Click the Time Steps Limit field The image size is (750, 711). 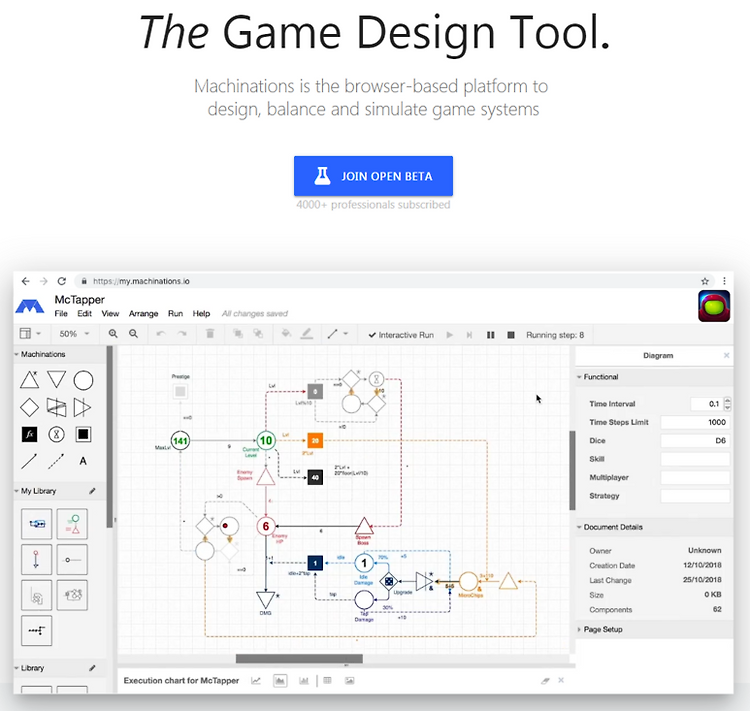coord(695,422)
